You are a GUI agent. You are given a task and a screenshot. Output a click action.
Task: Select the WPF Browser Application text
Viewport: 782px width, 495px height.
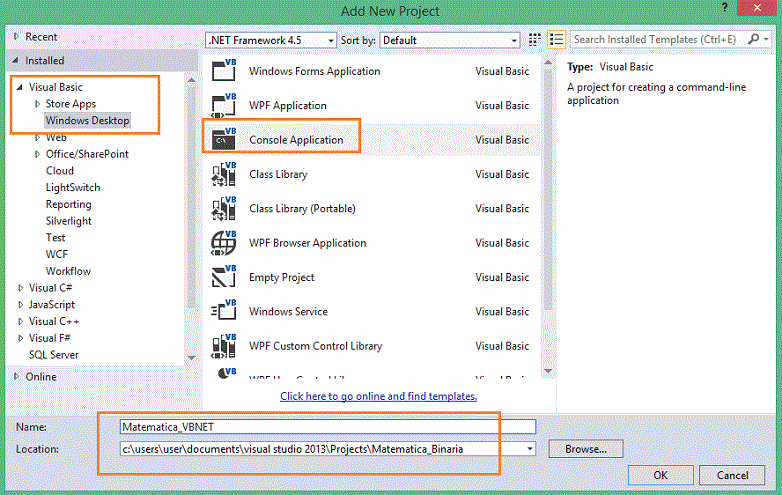308,243
